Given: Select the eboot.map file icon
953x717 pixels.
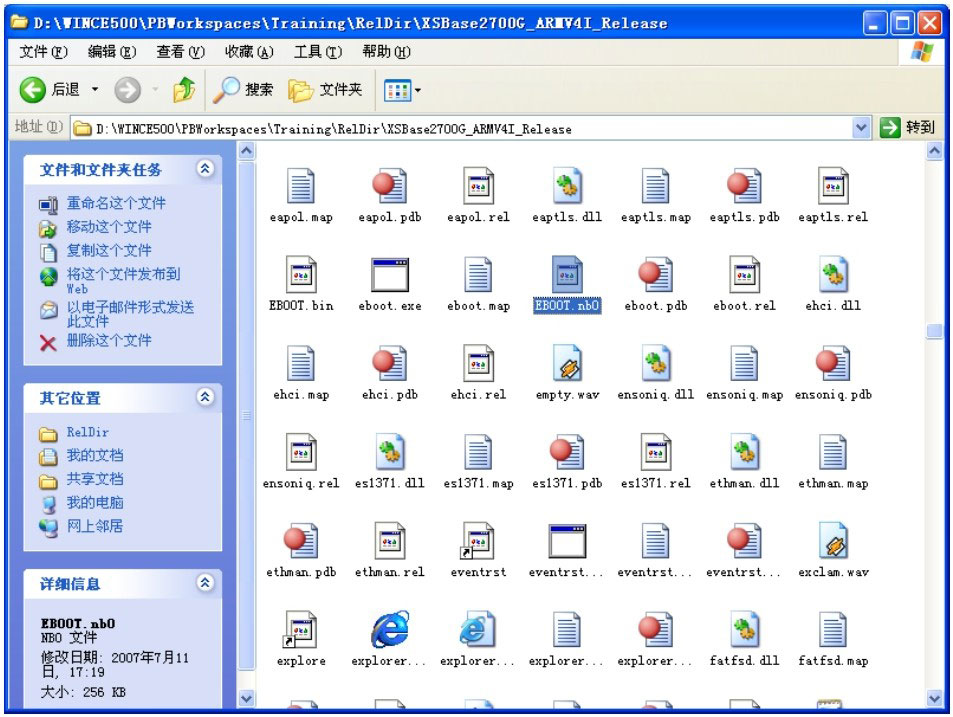Looking at the screenshot, I should 478,275.
